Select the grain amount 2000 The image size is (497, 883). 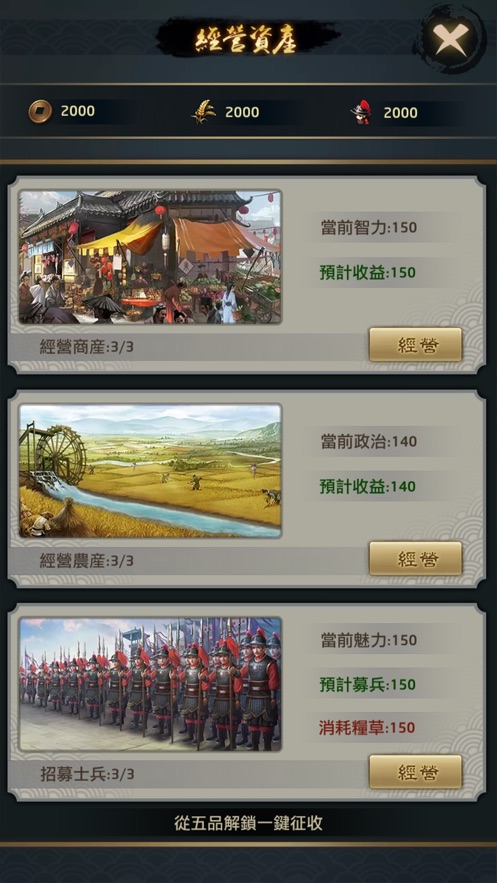point(242,112)
